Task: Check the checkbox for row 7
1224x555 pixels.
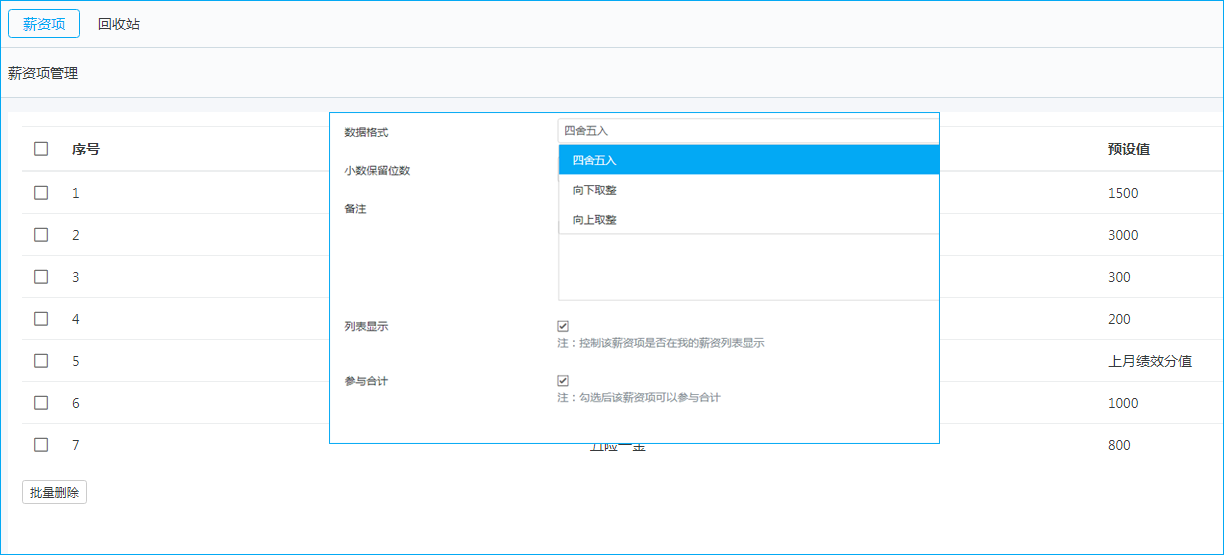Action: (41, 445)
